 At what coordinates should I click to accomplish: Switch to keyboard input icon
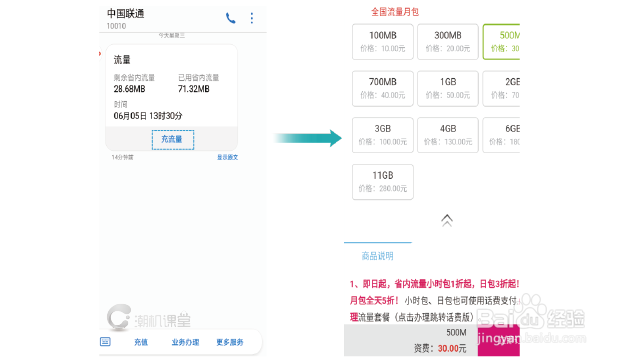(105, 341)
